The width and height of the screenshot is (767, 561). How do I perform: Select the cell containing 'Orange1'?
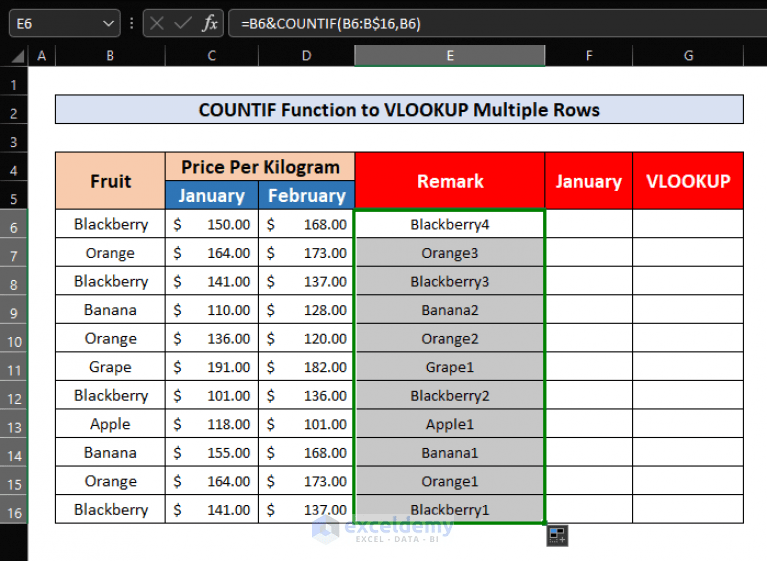(x=450, y=481)
